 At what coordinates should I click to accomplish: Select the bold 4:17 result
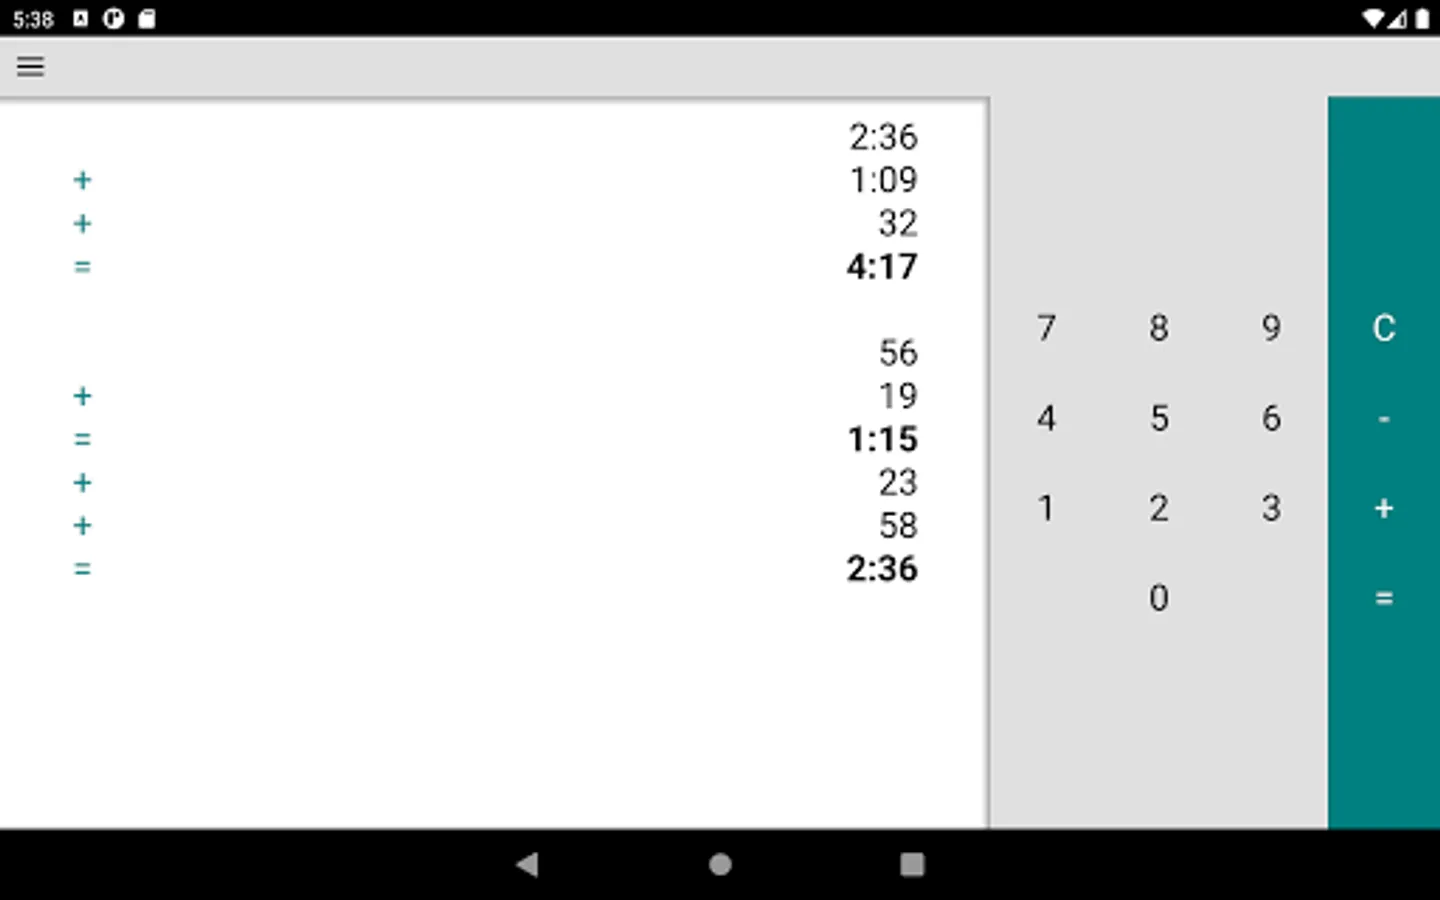pyautogui.click(x=882, y=267)
